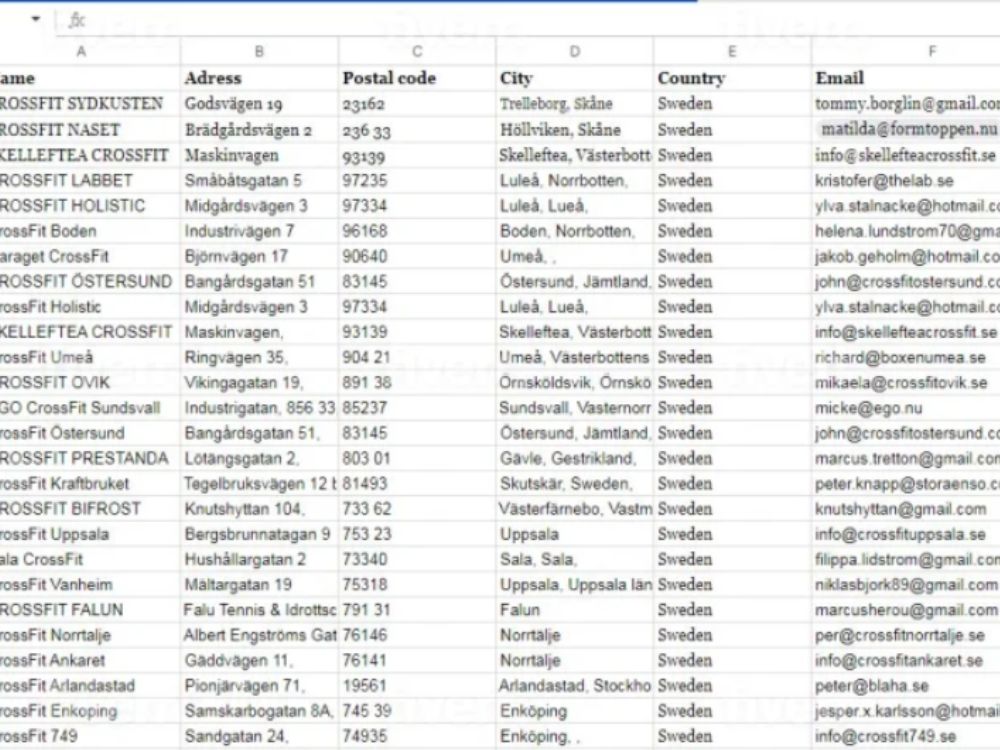Select email 'matilda@formtoppen.nu'
The image size is (1000, 750).
pyautogui.click(x=906, y=130)
